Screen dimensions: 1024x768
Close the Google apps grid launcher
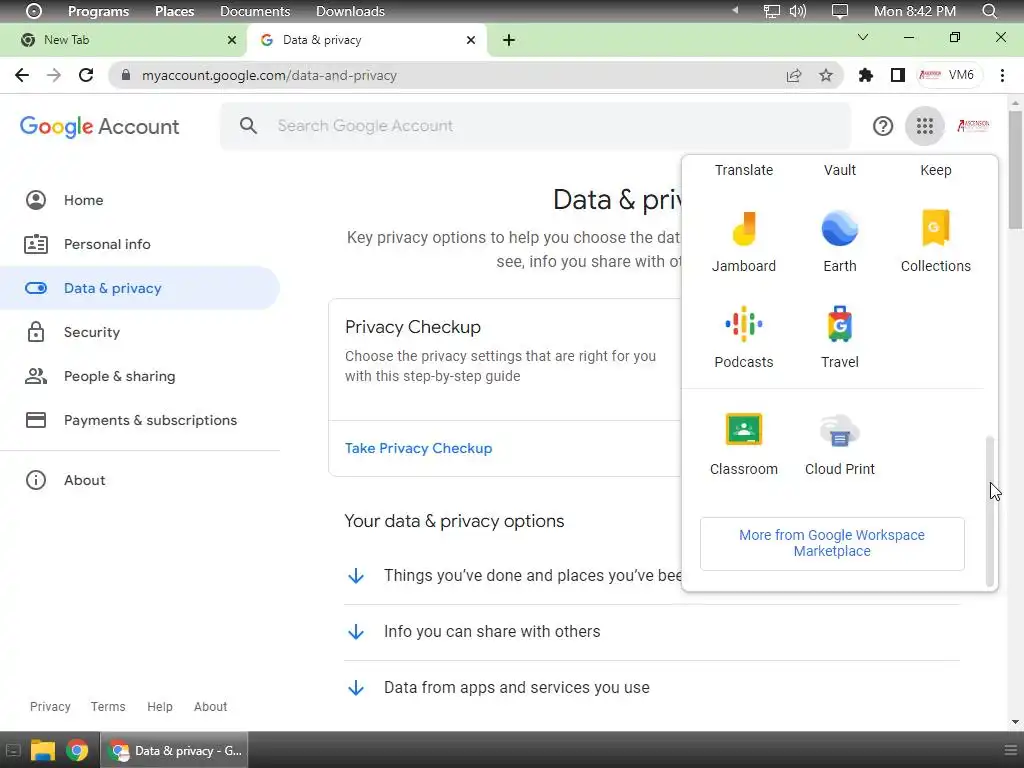924,125
